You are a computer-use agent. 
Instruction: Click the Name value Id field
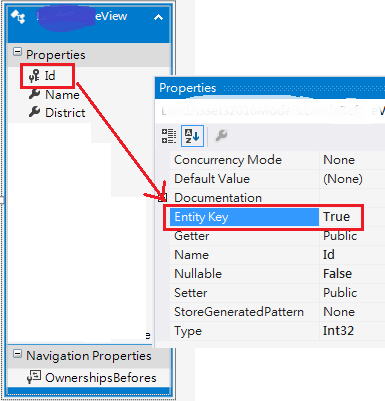tap(329, 255)
